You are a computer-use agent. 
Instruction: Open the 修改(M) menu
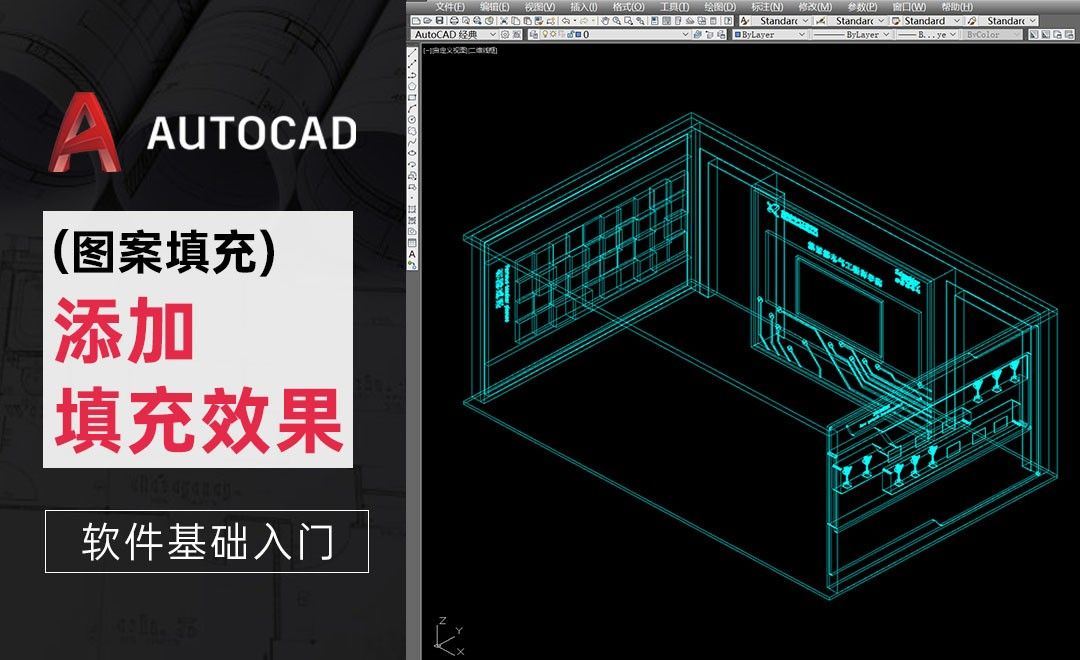tap(813, 7)
